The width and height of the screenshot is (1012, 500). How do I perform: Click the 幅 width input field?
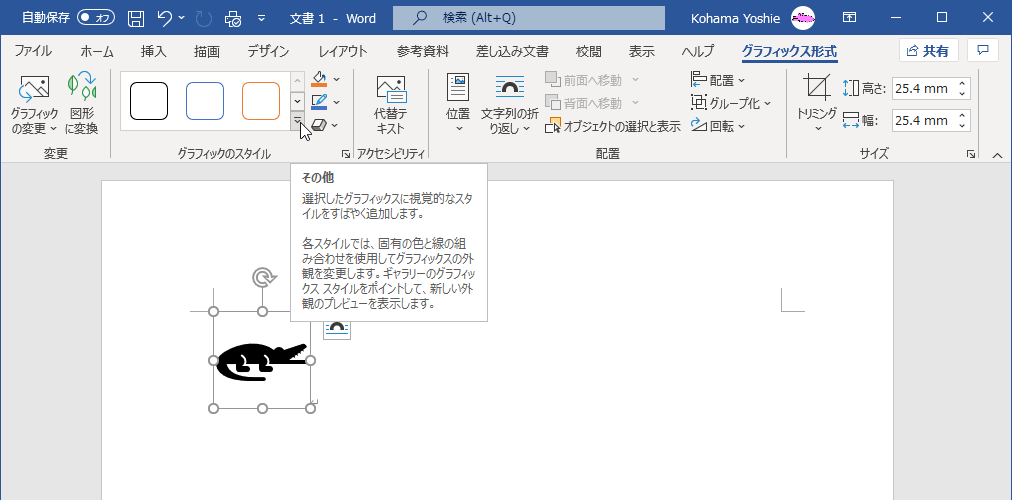point(924,120)
